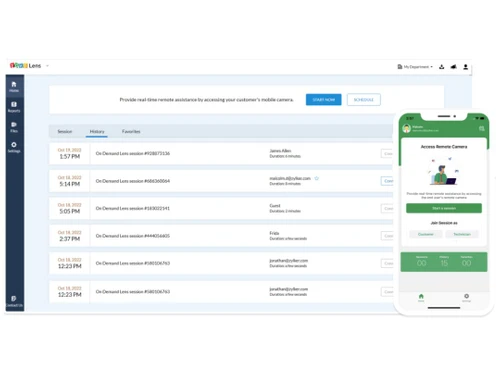
Task: Switch to the Session tab
Action: 65,131
